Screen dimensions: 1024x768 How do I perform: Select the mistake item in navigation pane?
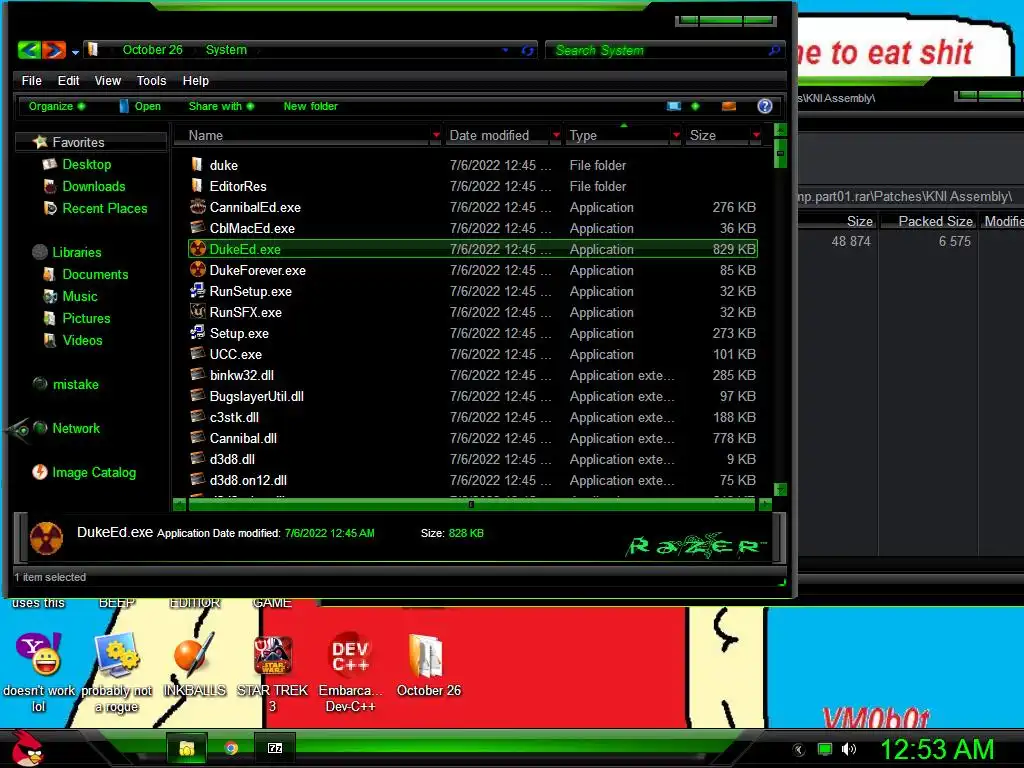(x=75, y=384)
